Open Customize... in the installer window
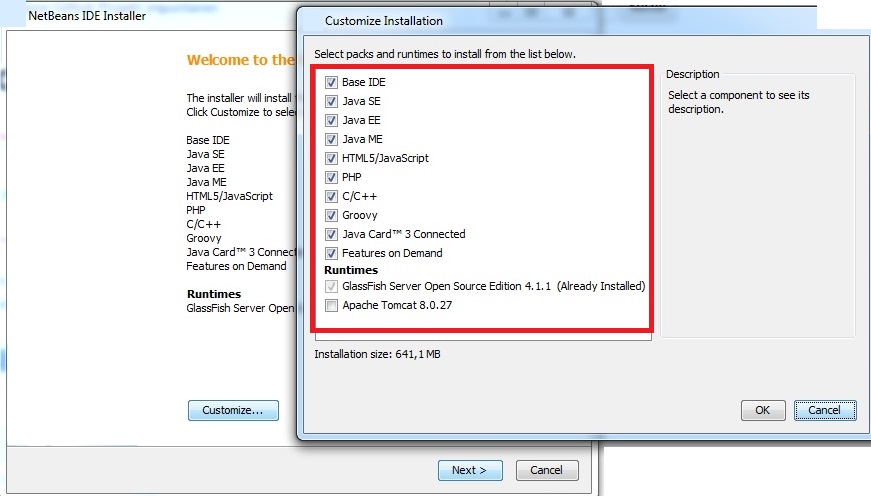 click(x=233, y=410)
